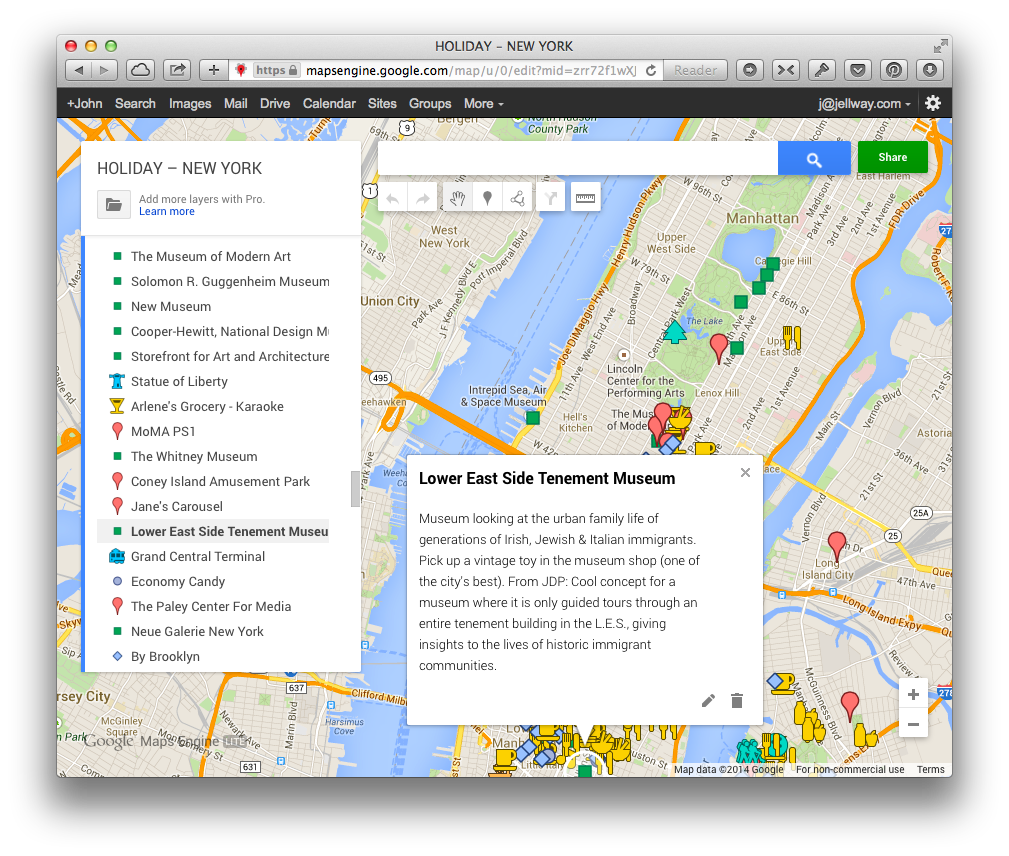Viewport: 1009px width, 856px height.
Task: Click the Pocket extension icon
Action: click(858, 70)
